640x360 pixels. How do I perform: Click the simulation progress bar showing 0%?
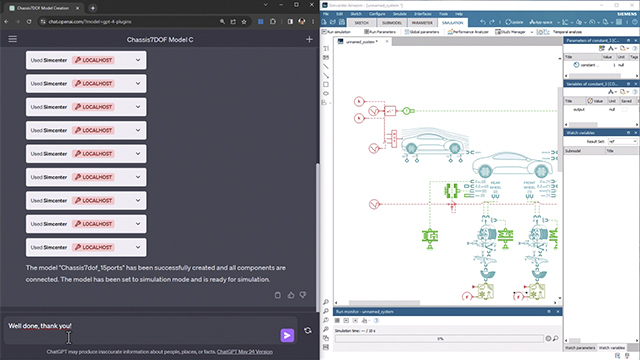pos(439,338)
